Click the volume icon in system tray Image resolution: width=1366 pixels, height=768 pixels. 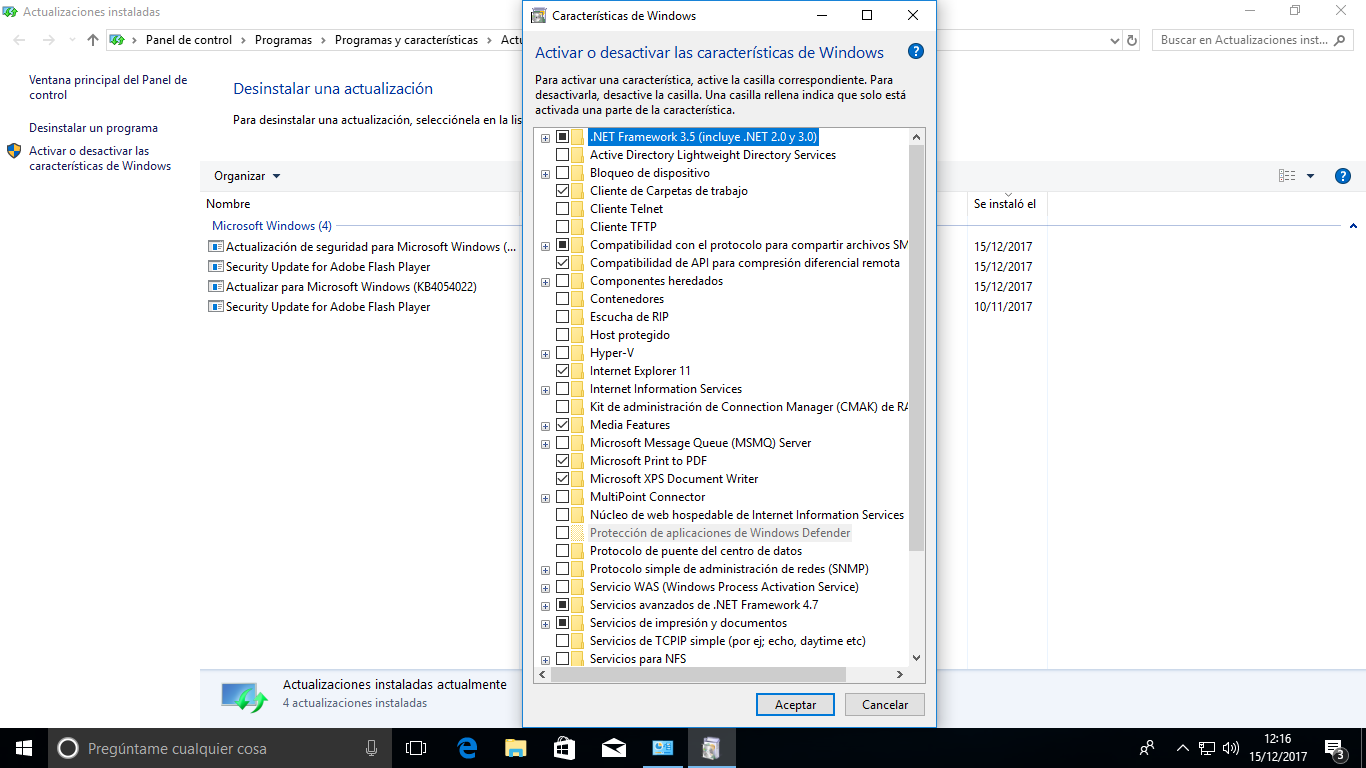pyautogui.click(x=1231, y=748)
